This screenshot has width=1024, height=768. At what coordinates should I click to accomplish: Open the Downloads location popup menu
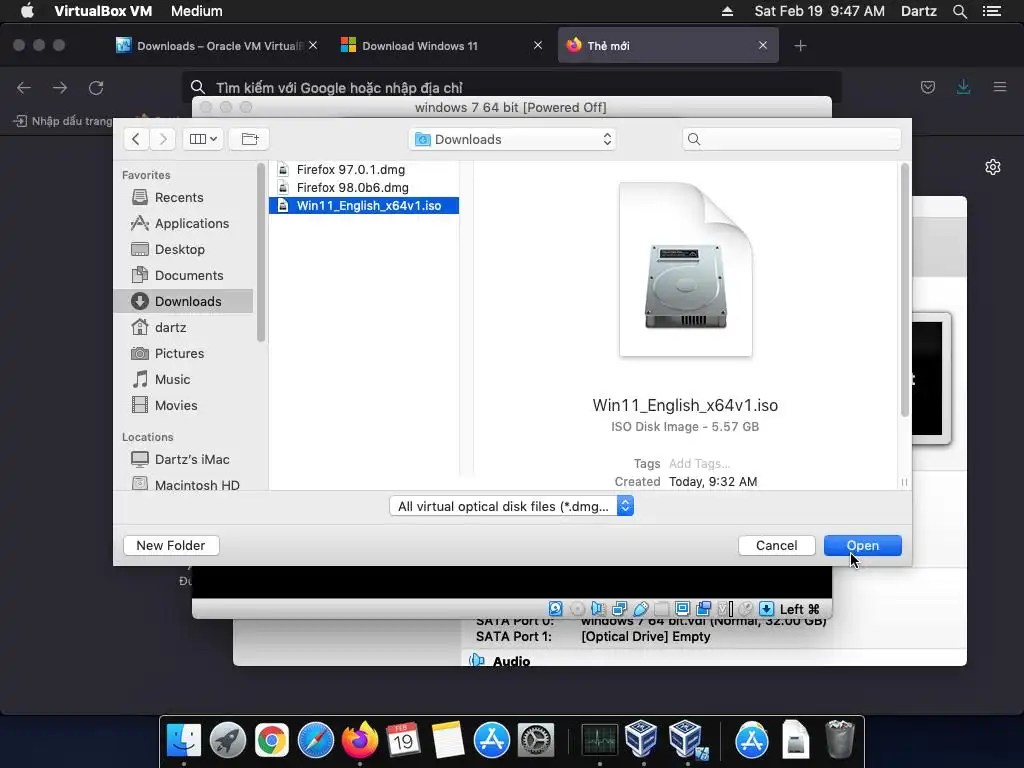click(x=513, y=139)
